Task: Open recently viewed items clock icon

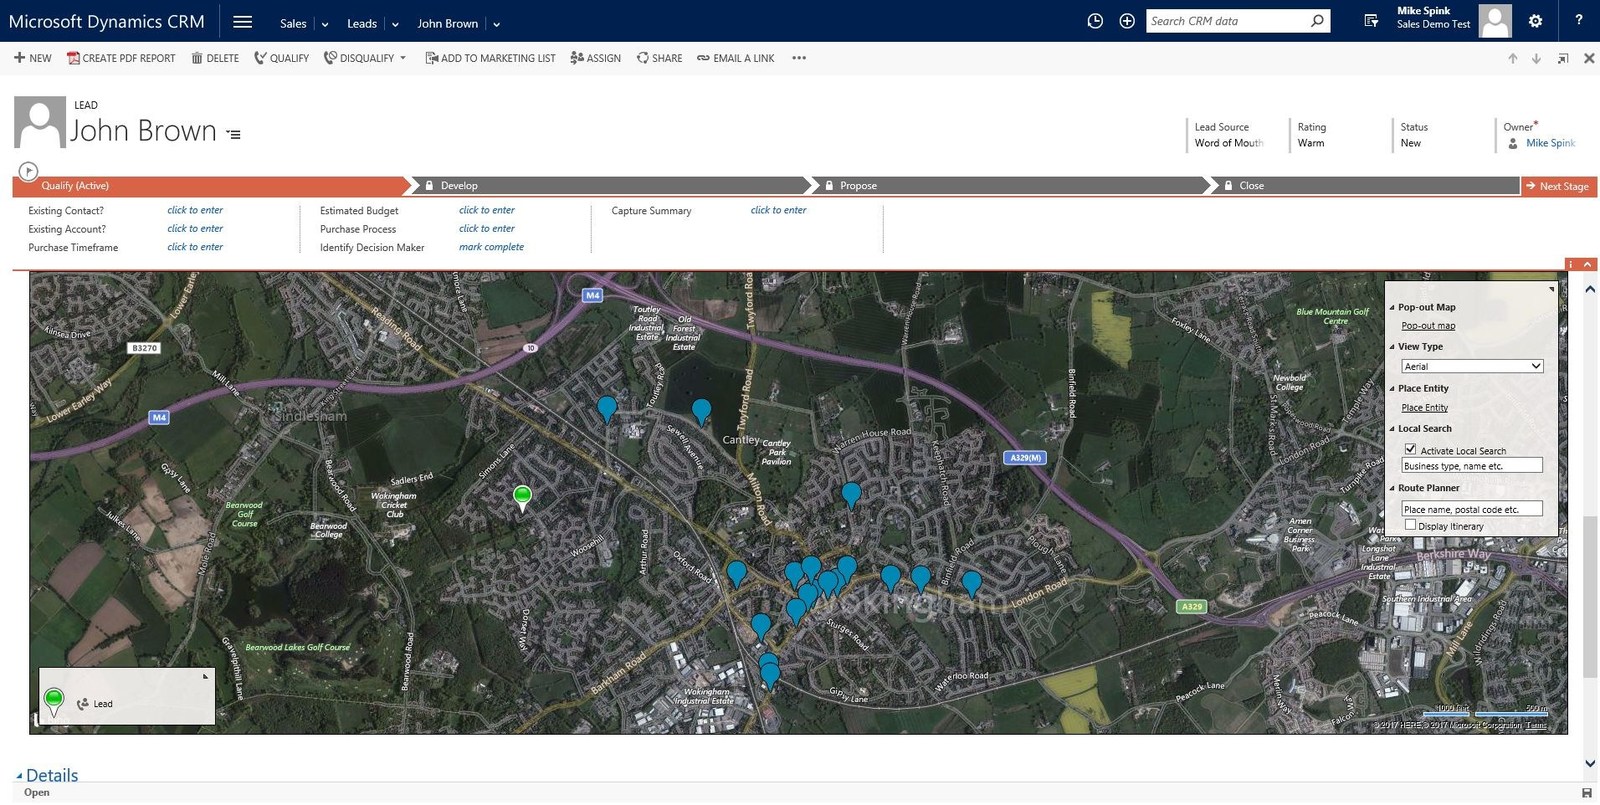Action: click(x=1095, y=21)
